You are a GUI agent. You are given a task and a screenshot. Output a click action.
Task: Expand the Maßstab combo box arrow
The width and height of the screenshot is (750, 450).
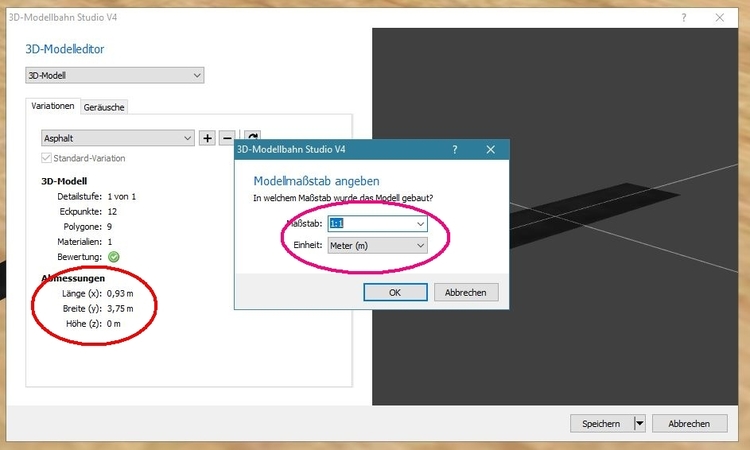pyautogui.click(x=420, y=223)
